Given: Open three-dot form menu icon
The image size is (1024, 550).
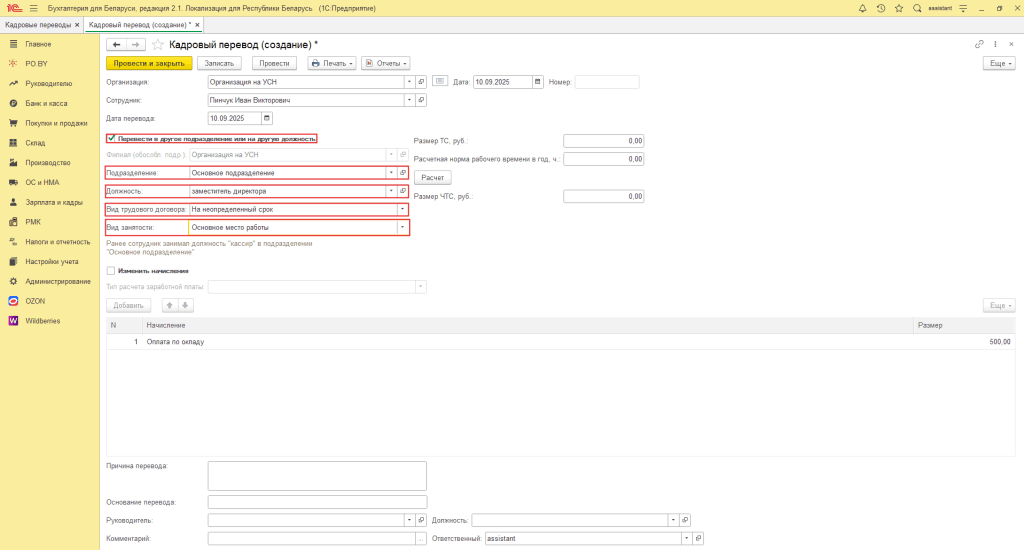Looking at the screenshot, I should pyautogui.click(x=995, y=44).
